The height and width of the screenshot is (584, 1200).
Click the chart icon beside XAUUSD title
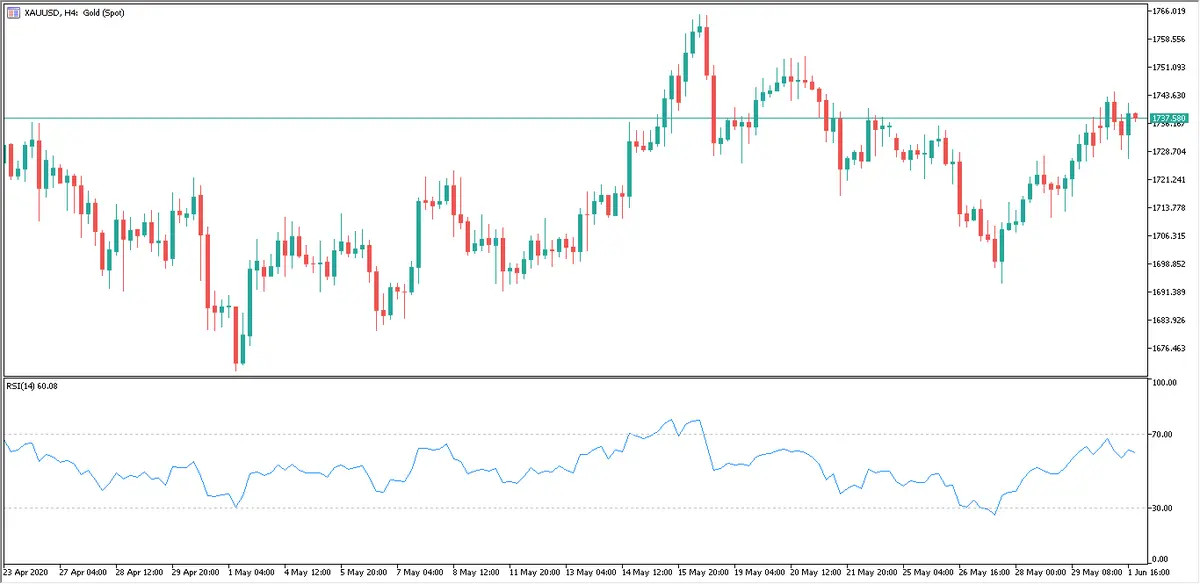click(12, 13)
